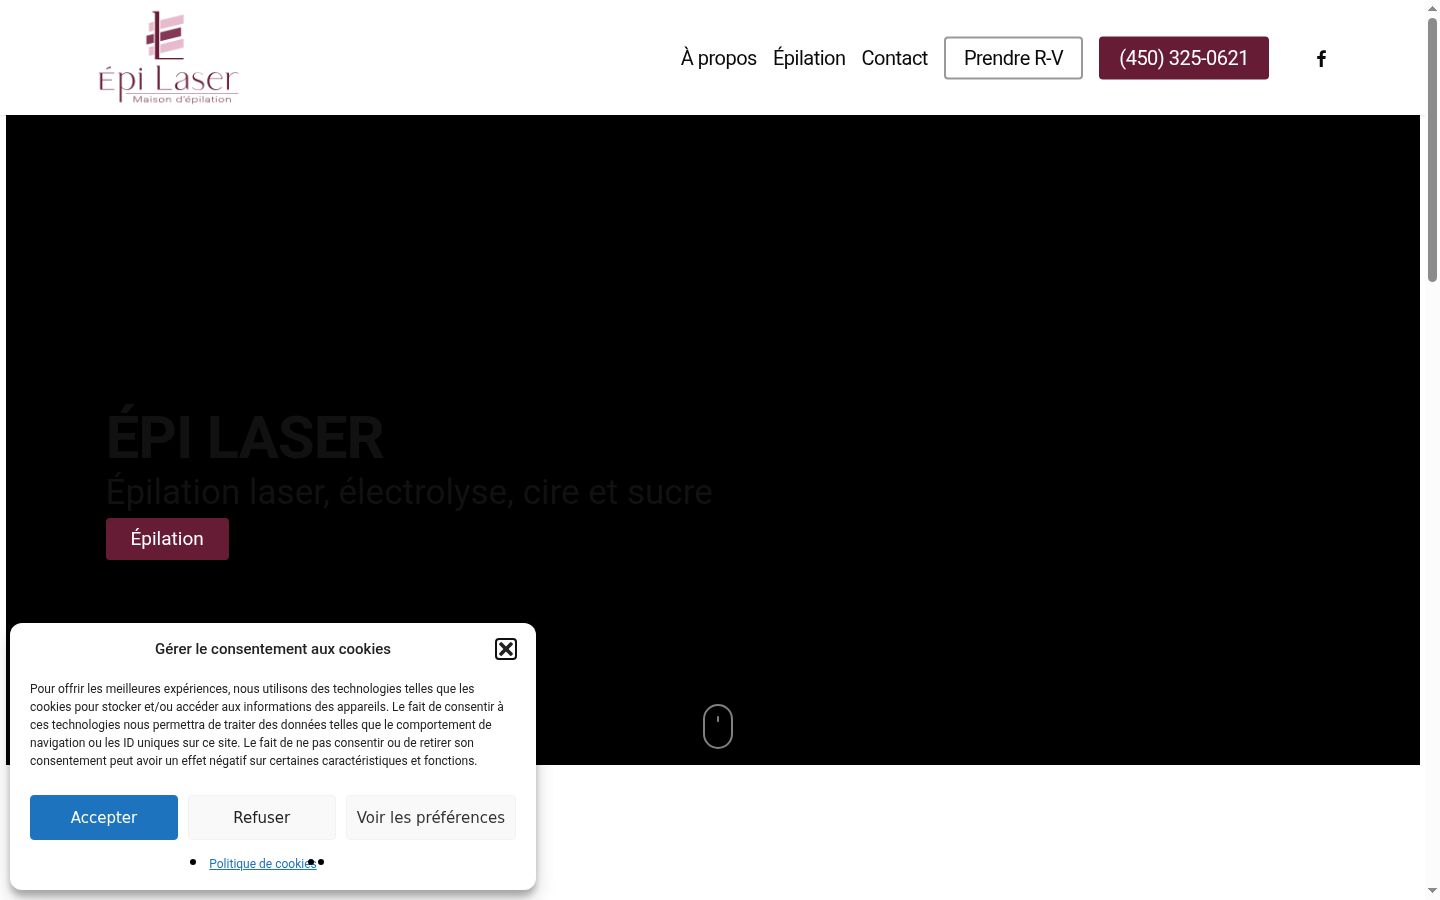Decline cookies with the Refuser button
This screenshot has width=1440, height=900.
[x=262, y=817]
